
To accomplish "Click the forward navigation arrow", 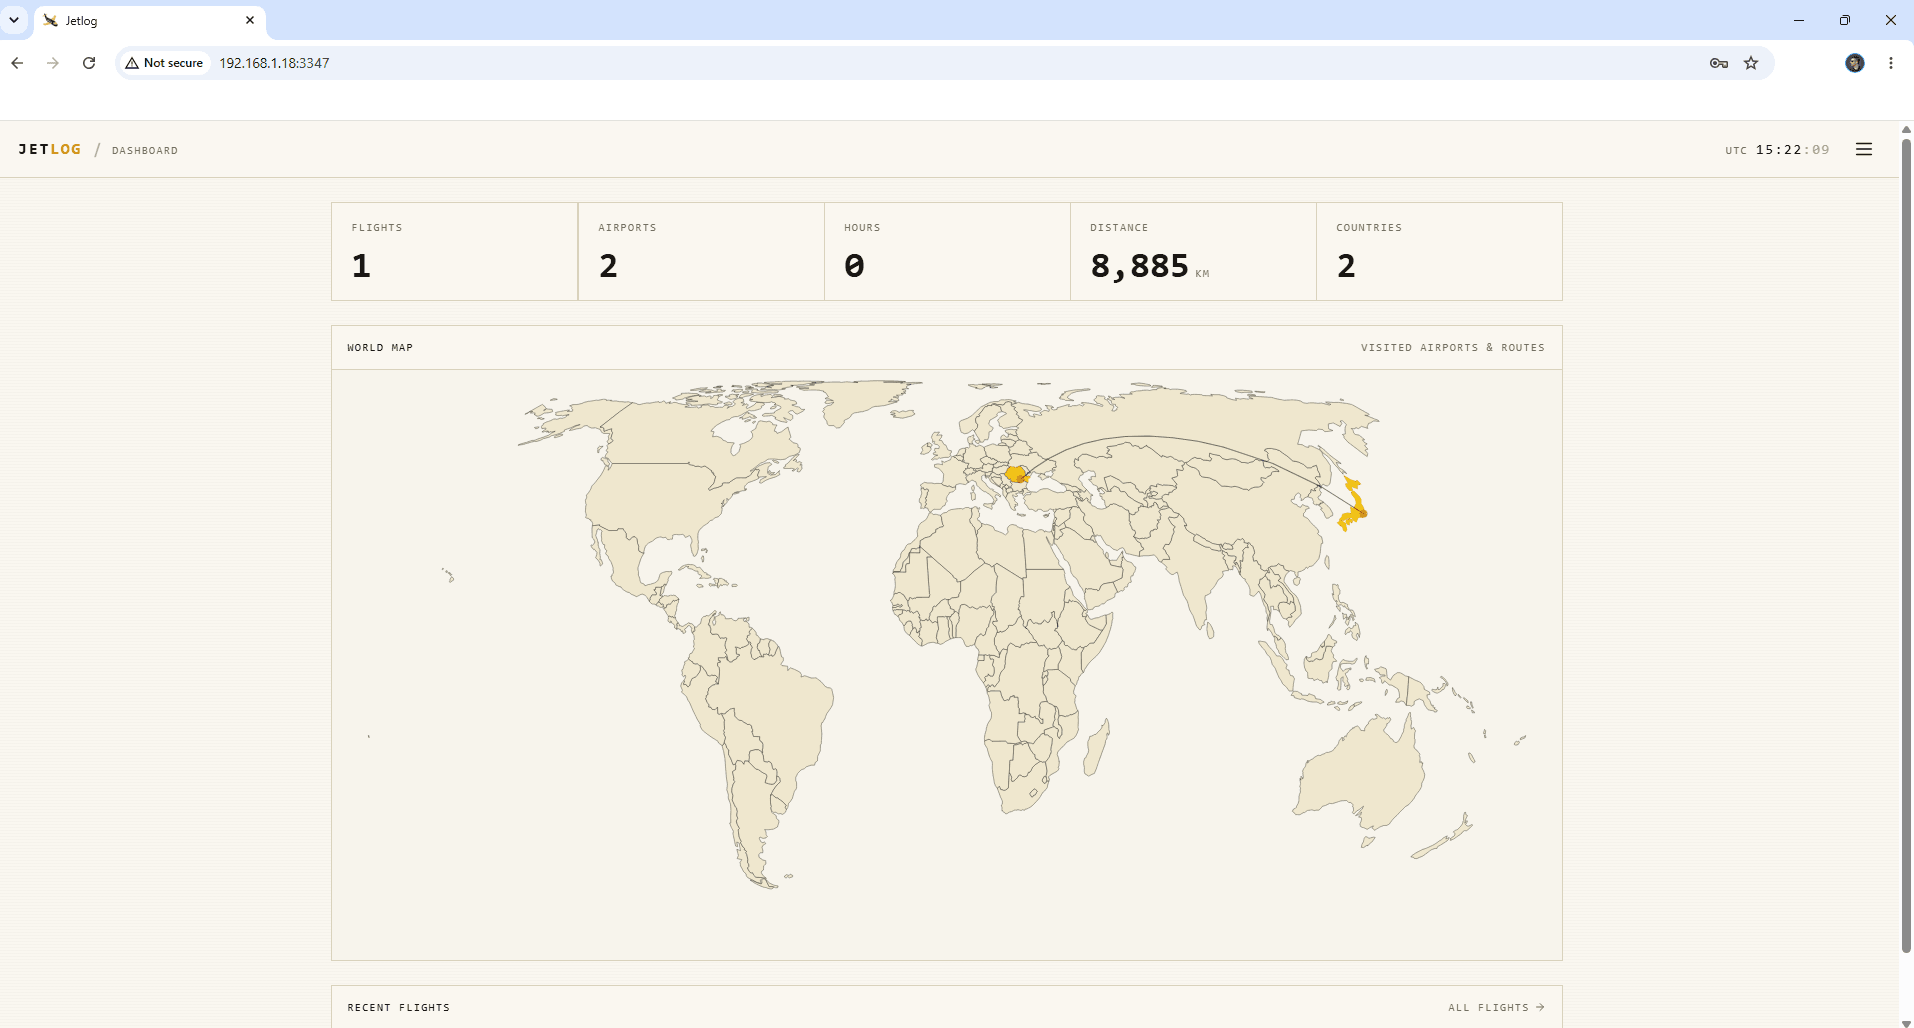I will (53, 63).
